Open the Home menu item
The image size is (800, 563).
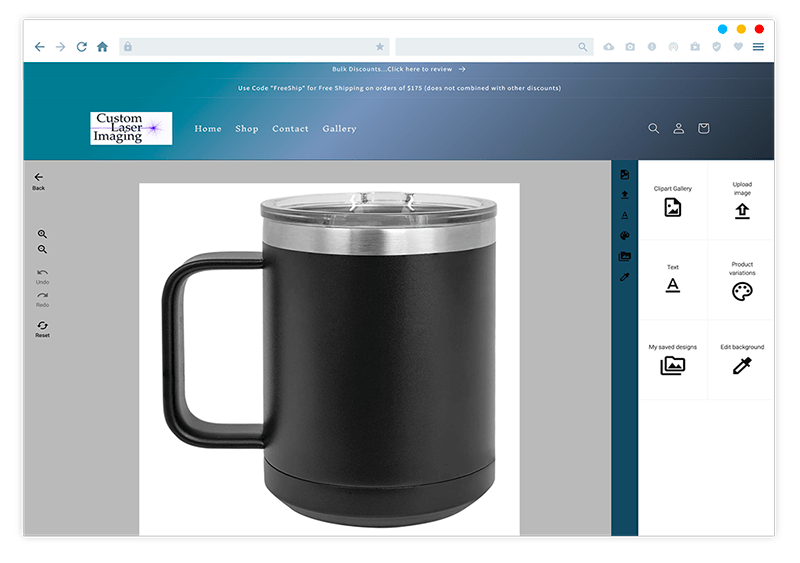pos(208,129)
